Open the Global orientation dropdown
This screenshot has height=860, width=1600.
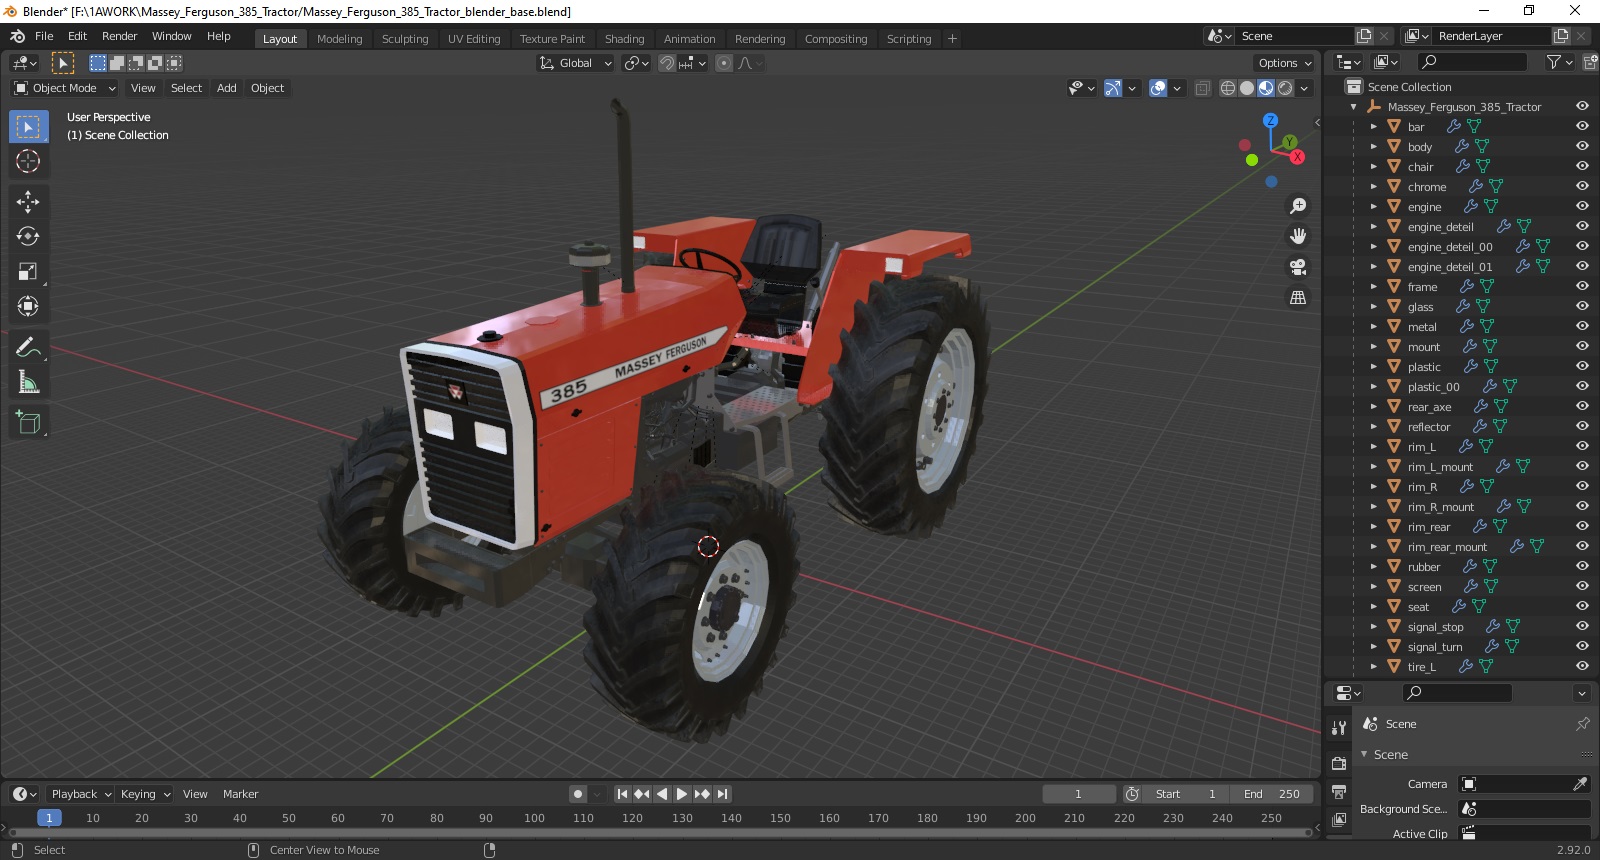(x=575, y=63)
